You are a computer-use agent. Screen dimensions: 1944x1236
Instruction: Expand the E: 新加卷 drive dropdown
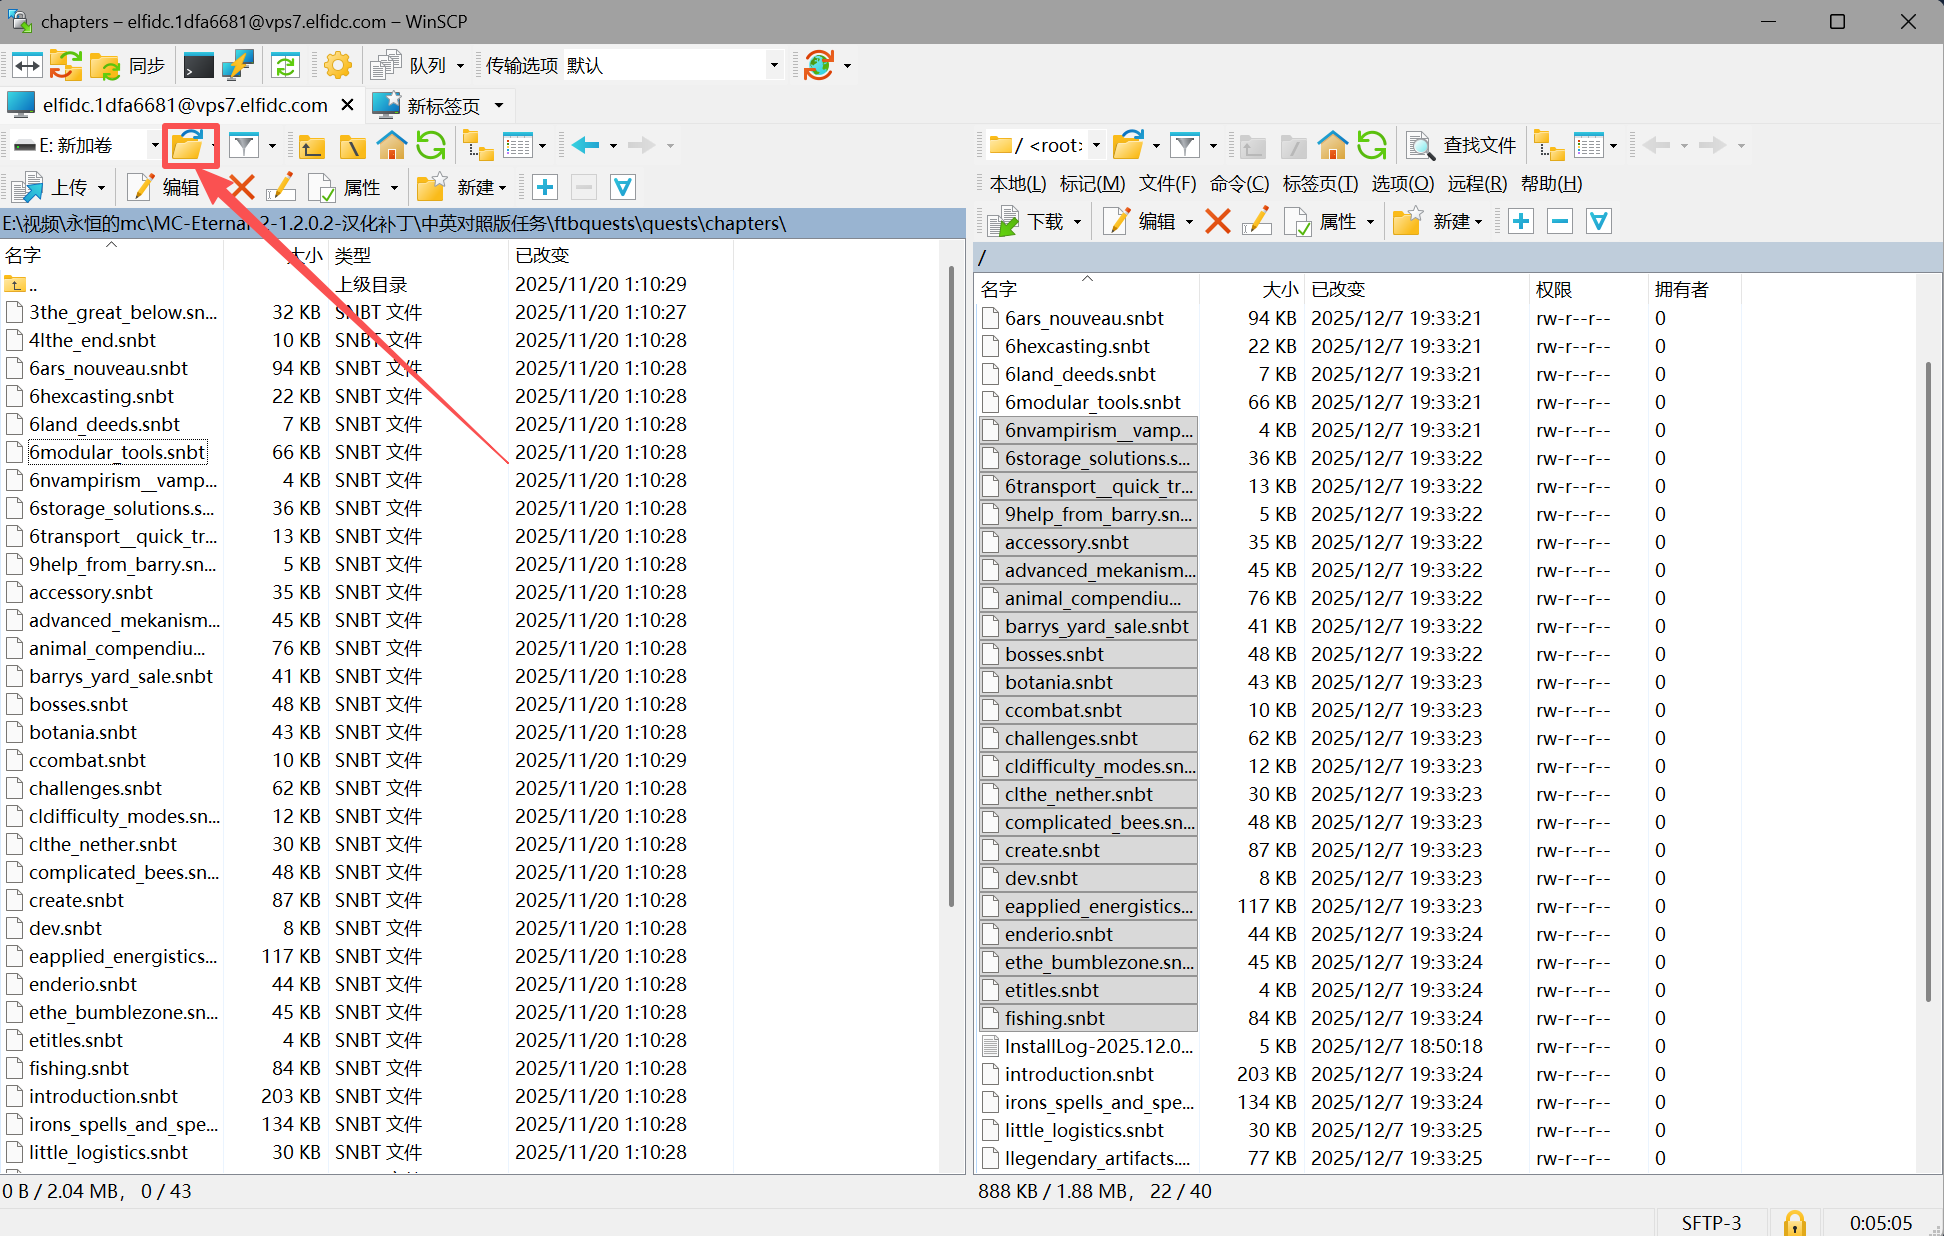(x=155, y=146)
